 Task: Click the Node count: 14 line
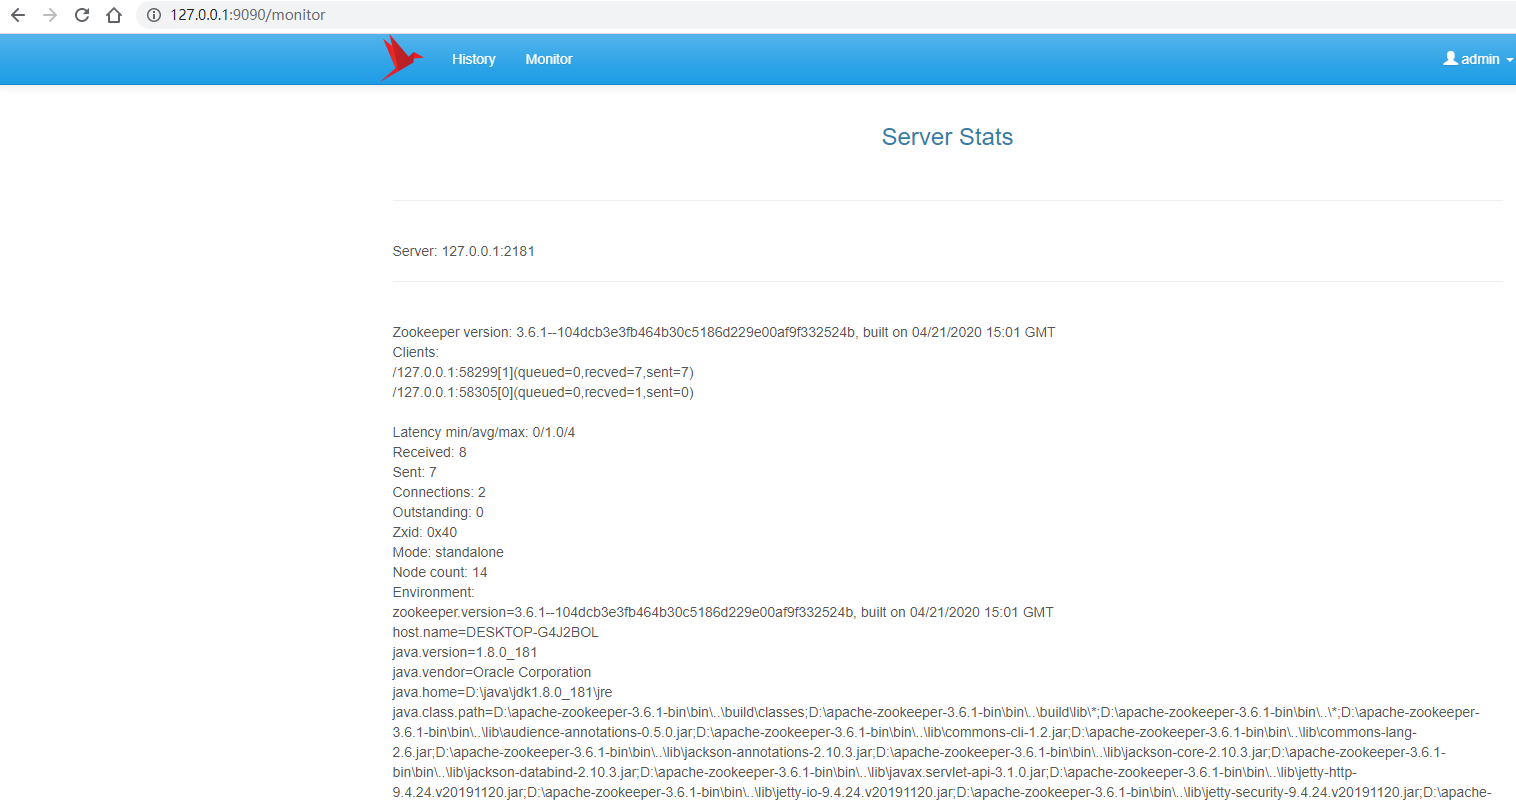coord(440,572)
